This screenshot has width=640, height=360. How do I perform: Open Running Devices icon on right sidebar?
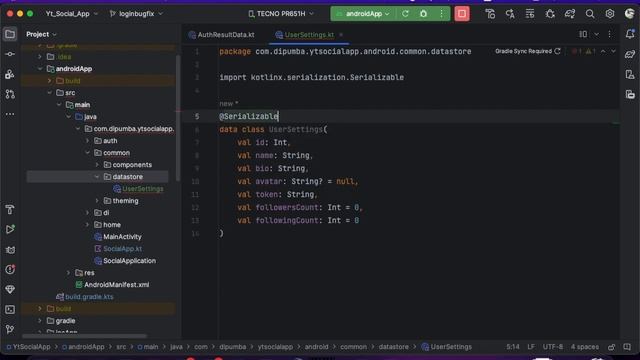pyautogui.click(x=630, y=94)
